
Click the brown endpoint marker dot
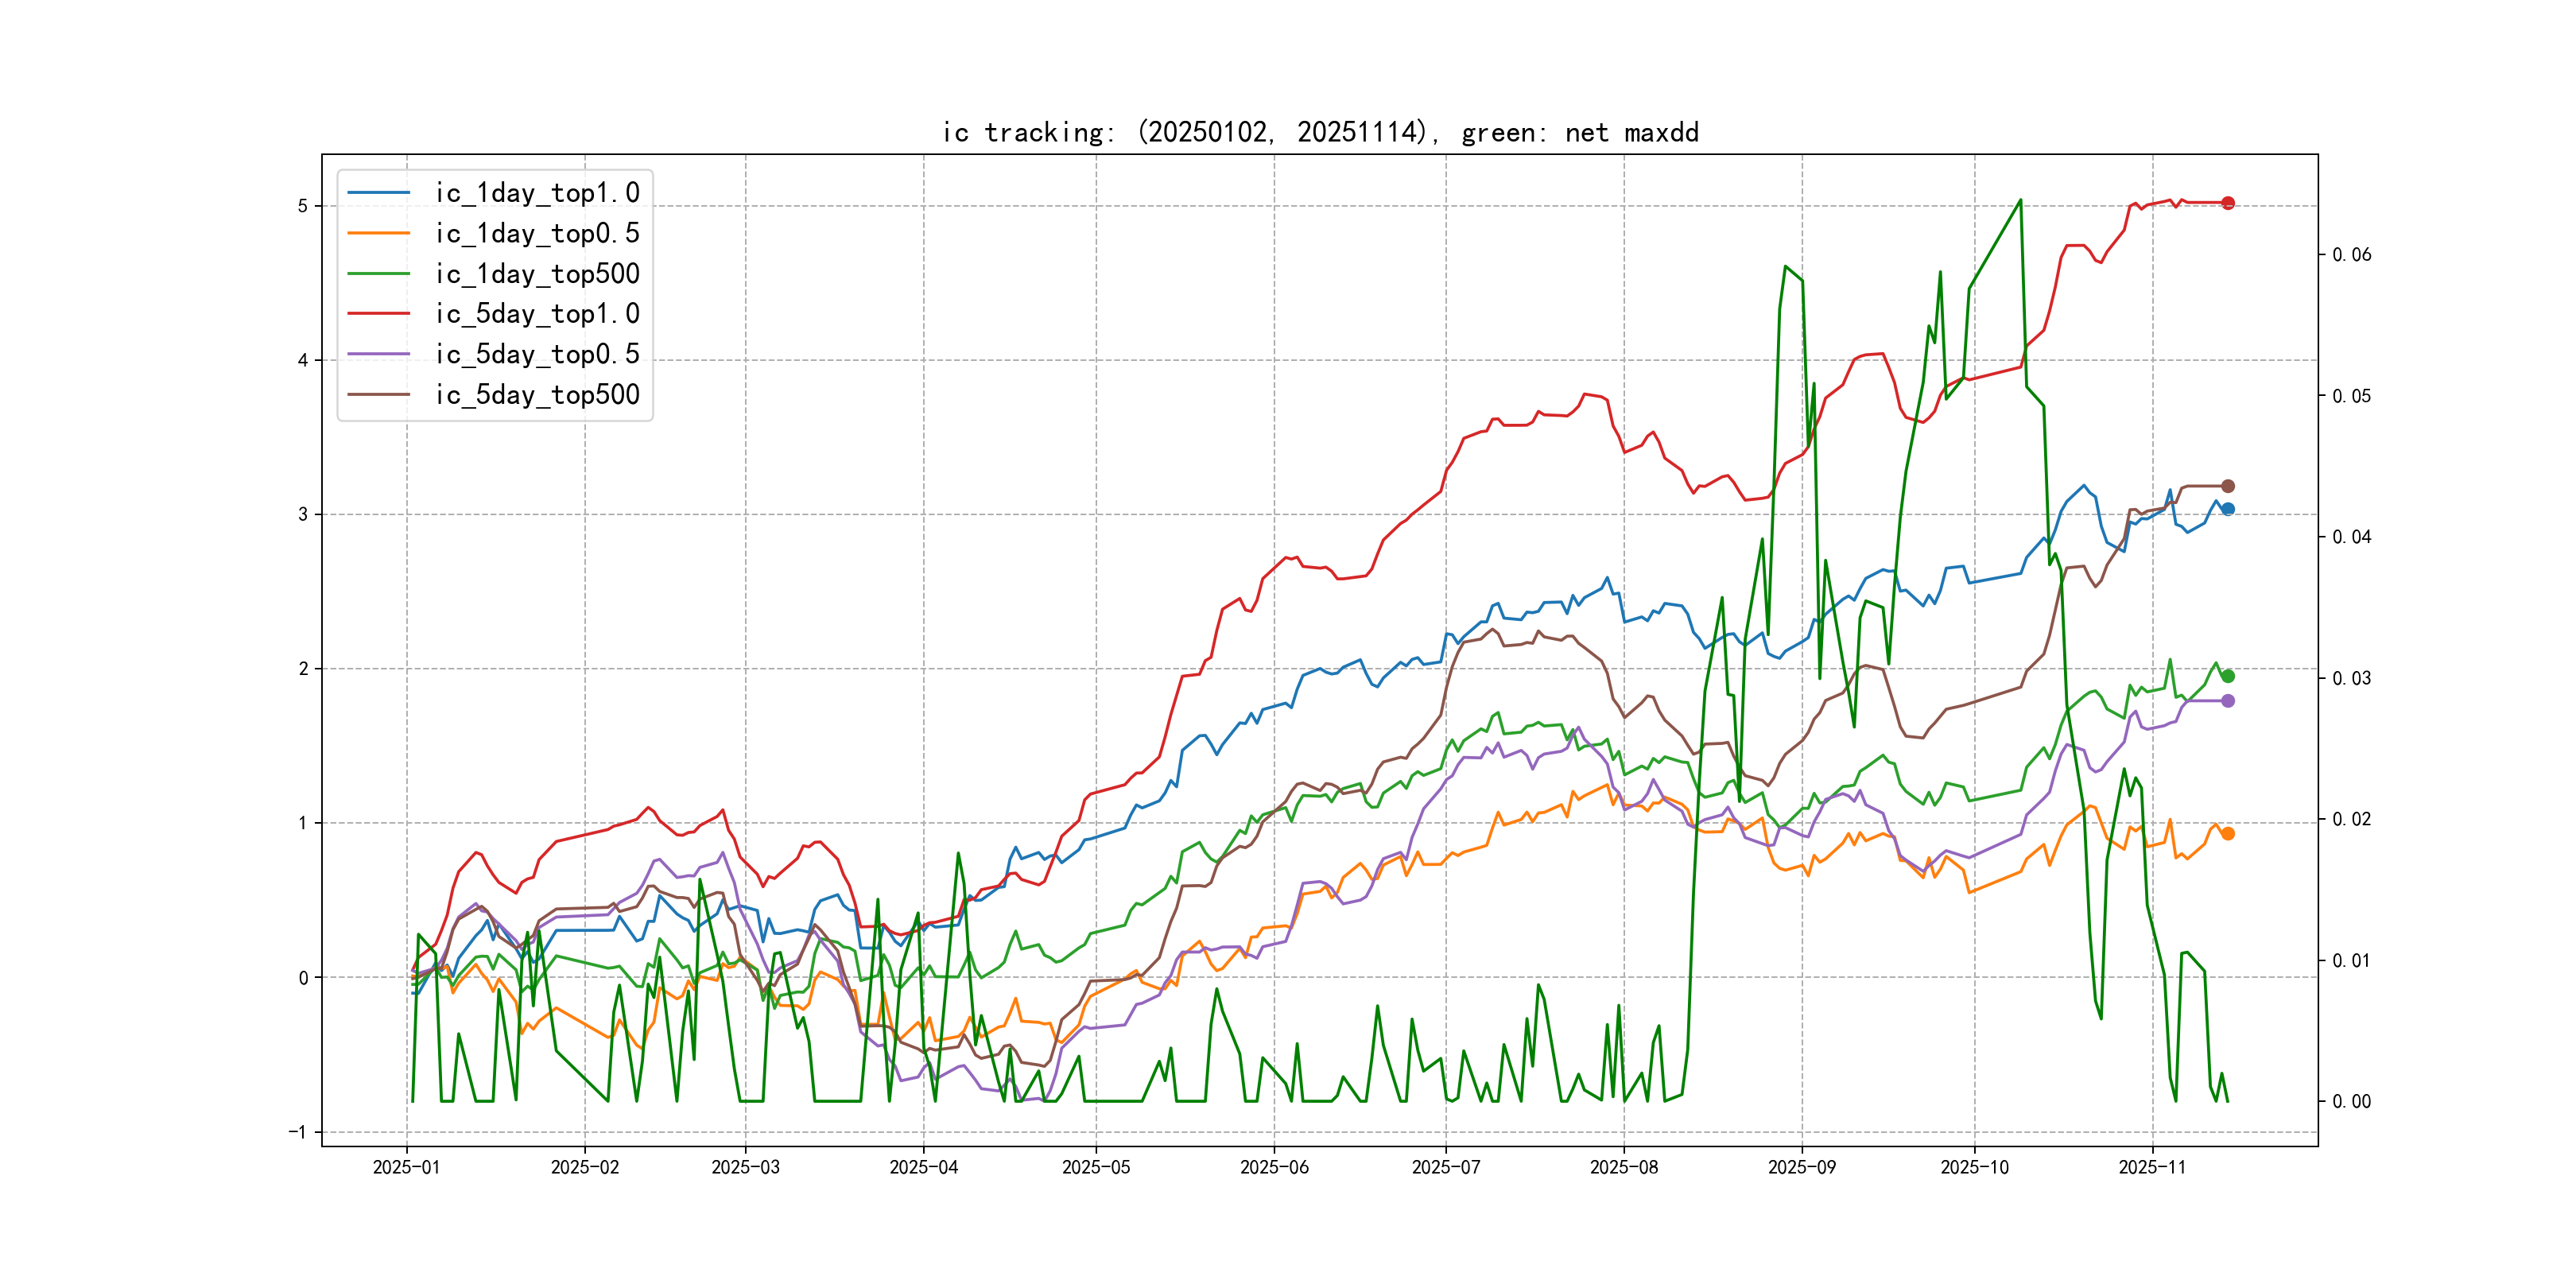(x=2228, y=486)
